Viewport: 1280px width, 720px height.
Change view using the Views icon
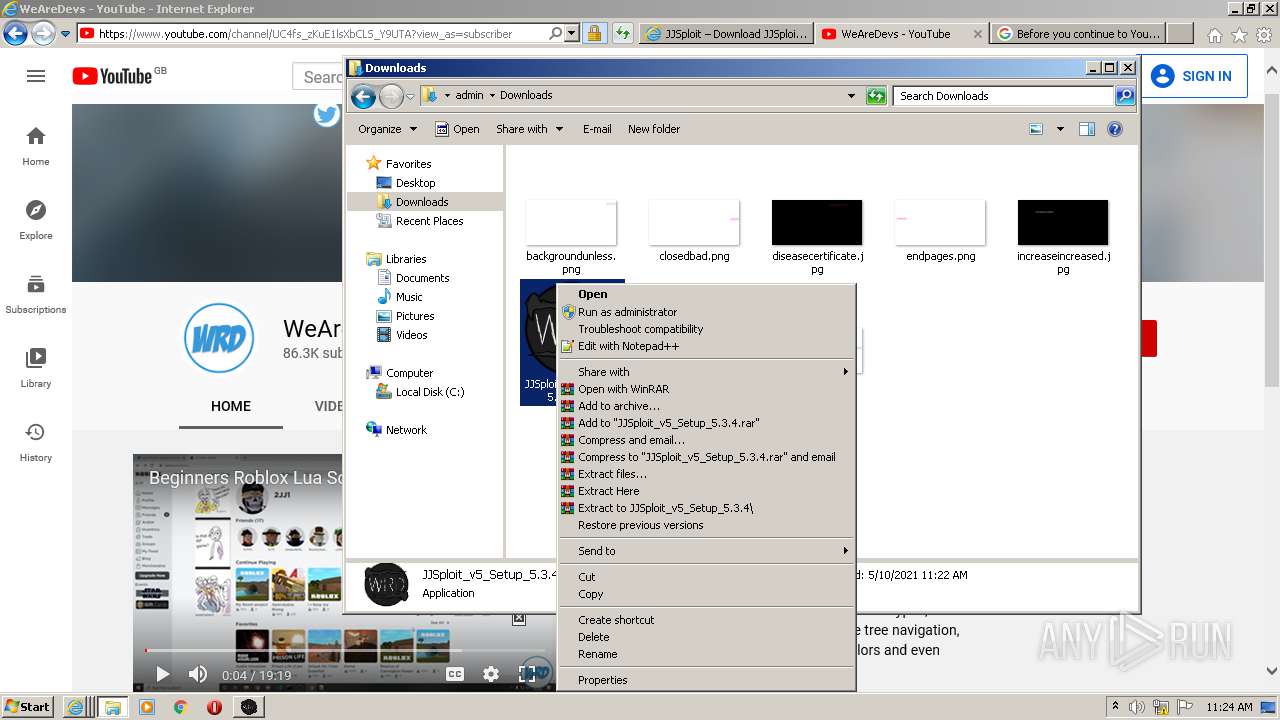(1036, 129)
